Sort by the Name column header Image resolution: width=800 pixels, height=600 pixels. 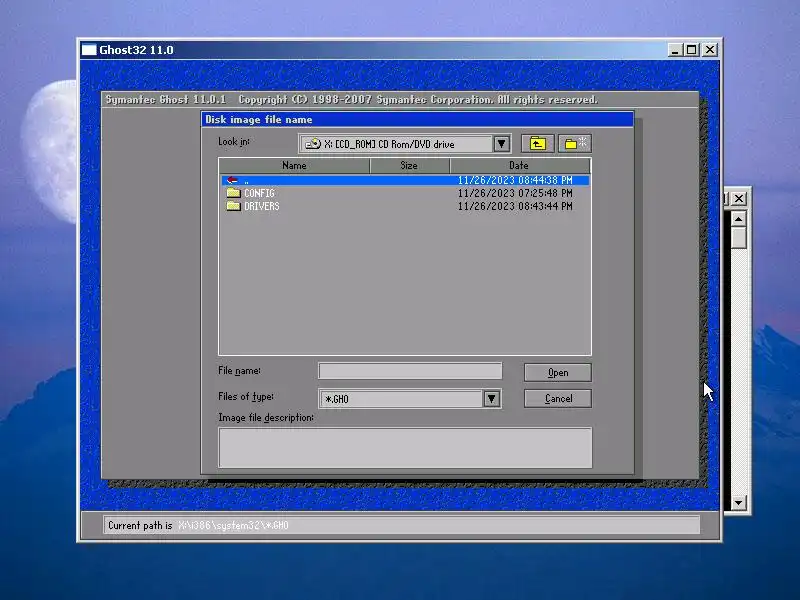pos(294,165)
